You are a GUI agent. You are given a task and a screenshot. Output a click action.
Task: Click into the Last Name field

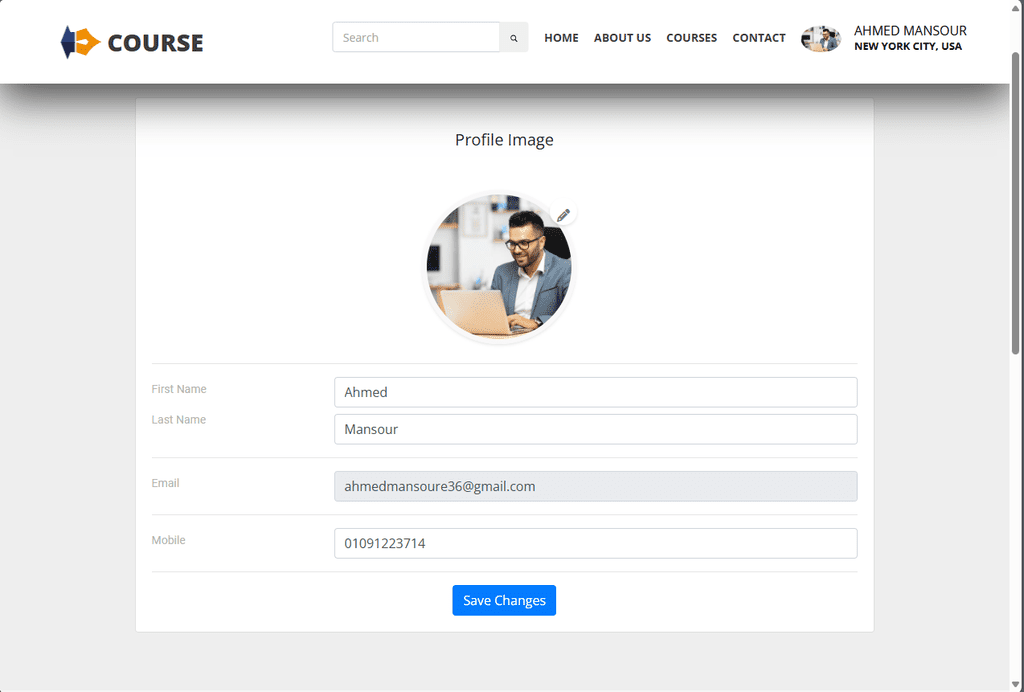click(596, 430)
